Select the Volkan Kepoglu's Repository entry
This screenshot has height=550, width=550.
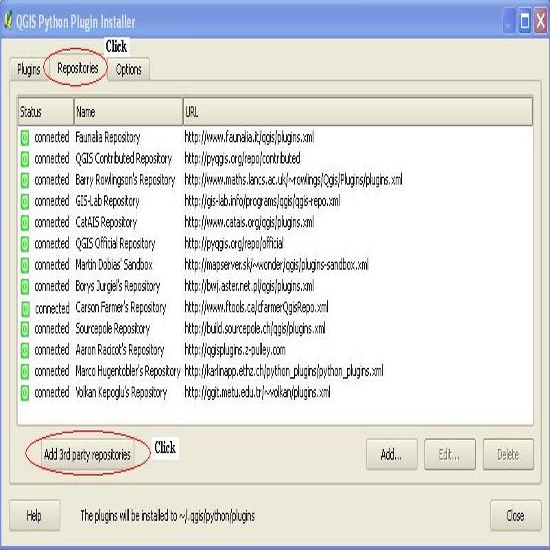[275, 393]
